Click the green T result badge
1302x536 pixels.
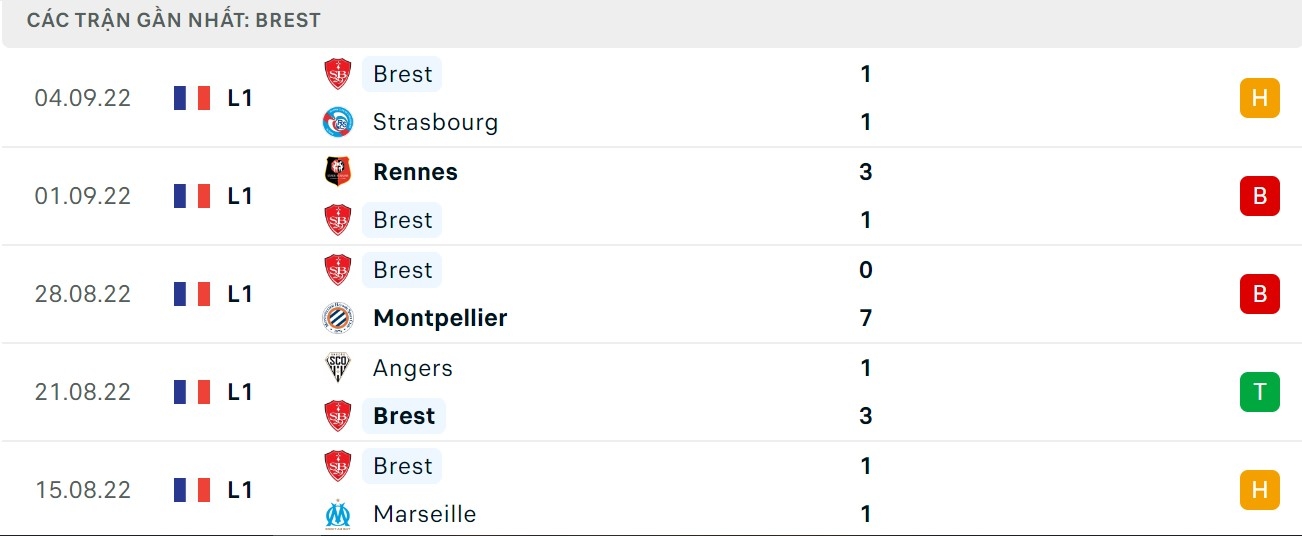click(1259, 392)
